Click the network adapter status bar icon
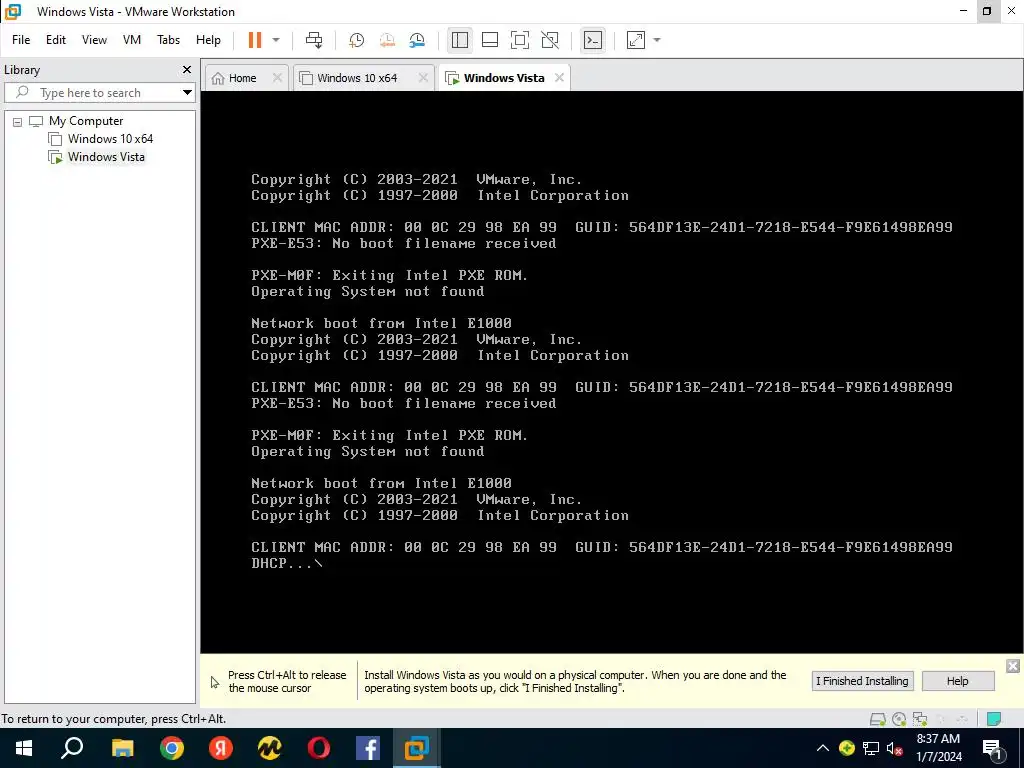The image size is (1024, 768). [920, 719]
